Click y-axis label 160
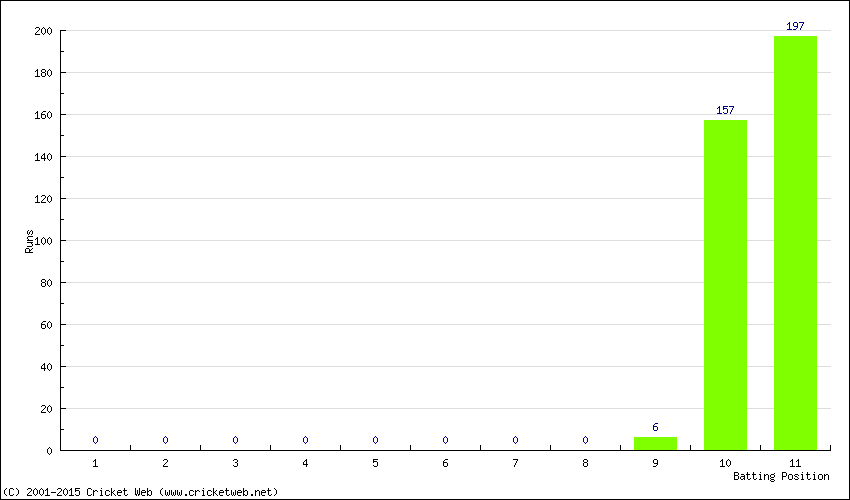 tap(43, 115)
